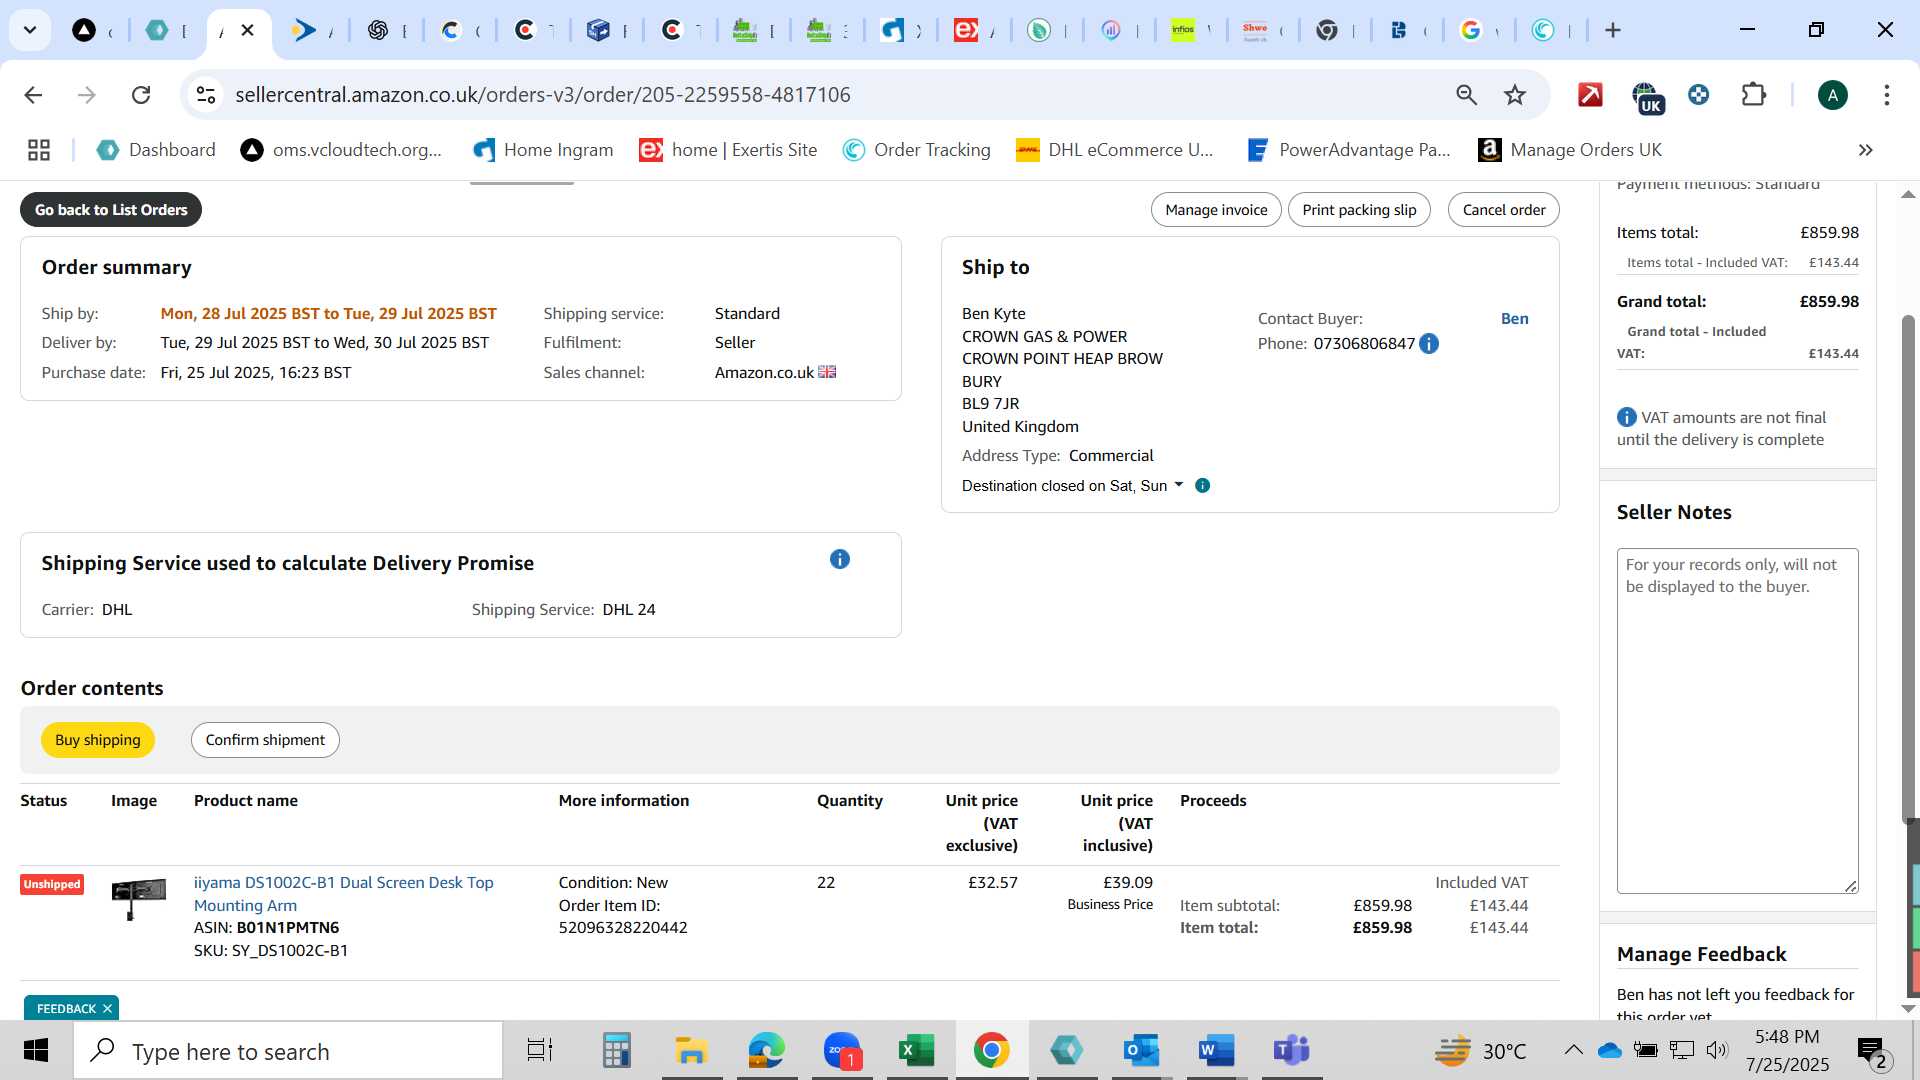1920x1080 pixels.
Task: Expand the tab search dropdown arrow
Action: (x=30, y=30)
